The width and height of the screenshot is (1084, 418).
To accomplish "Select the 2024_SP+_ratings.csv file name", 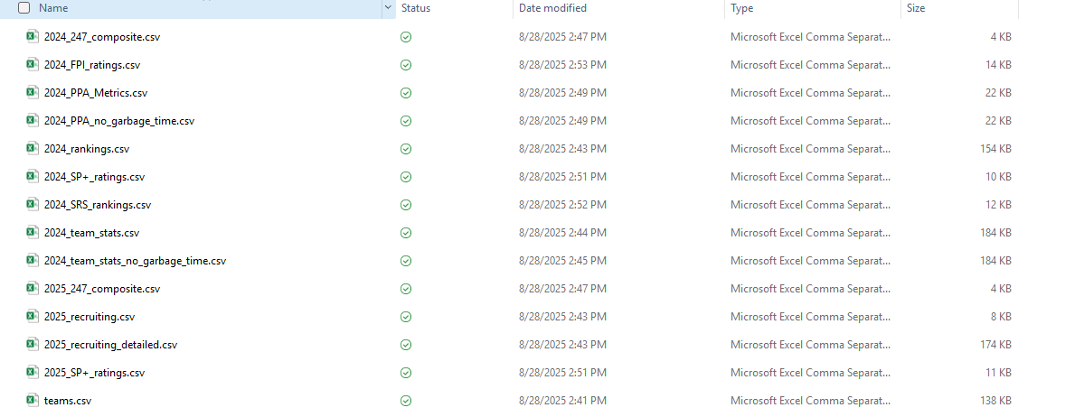I will coord(94,177).
